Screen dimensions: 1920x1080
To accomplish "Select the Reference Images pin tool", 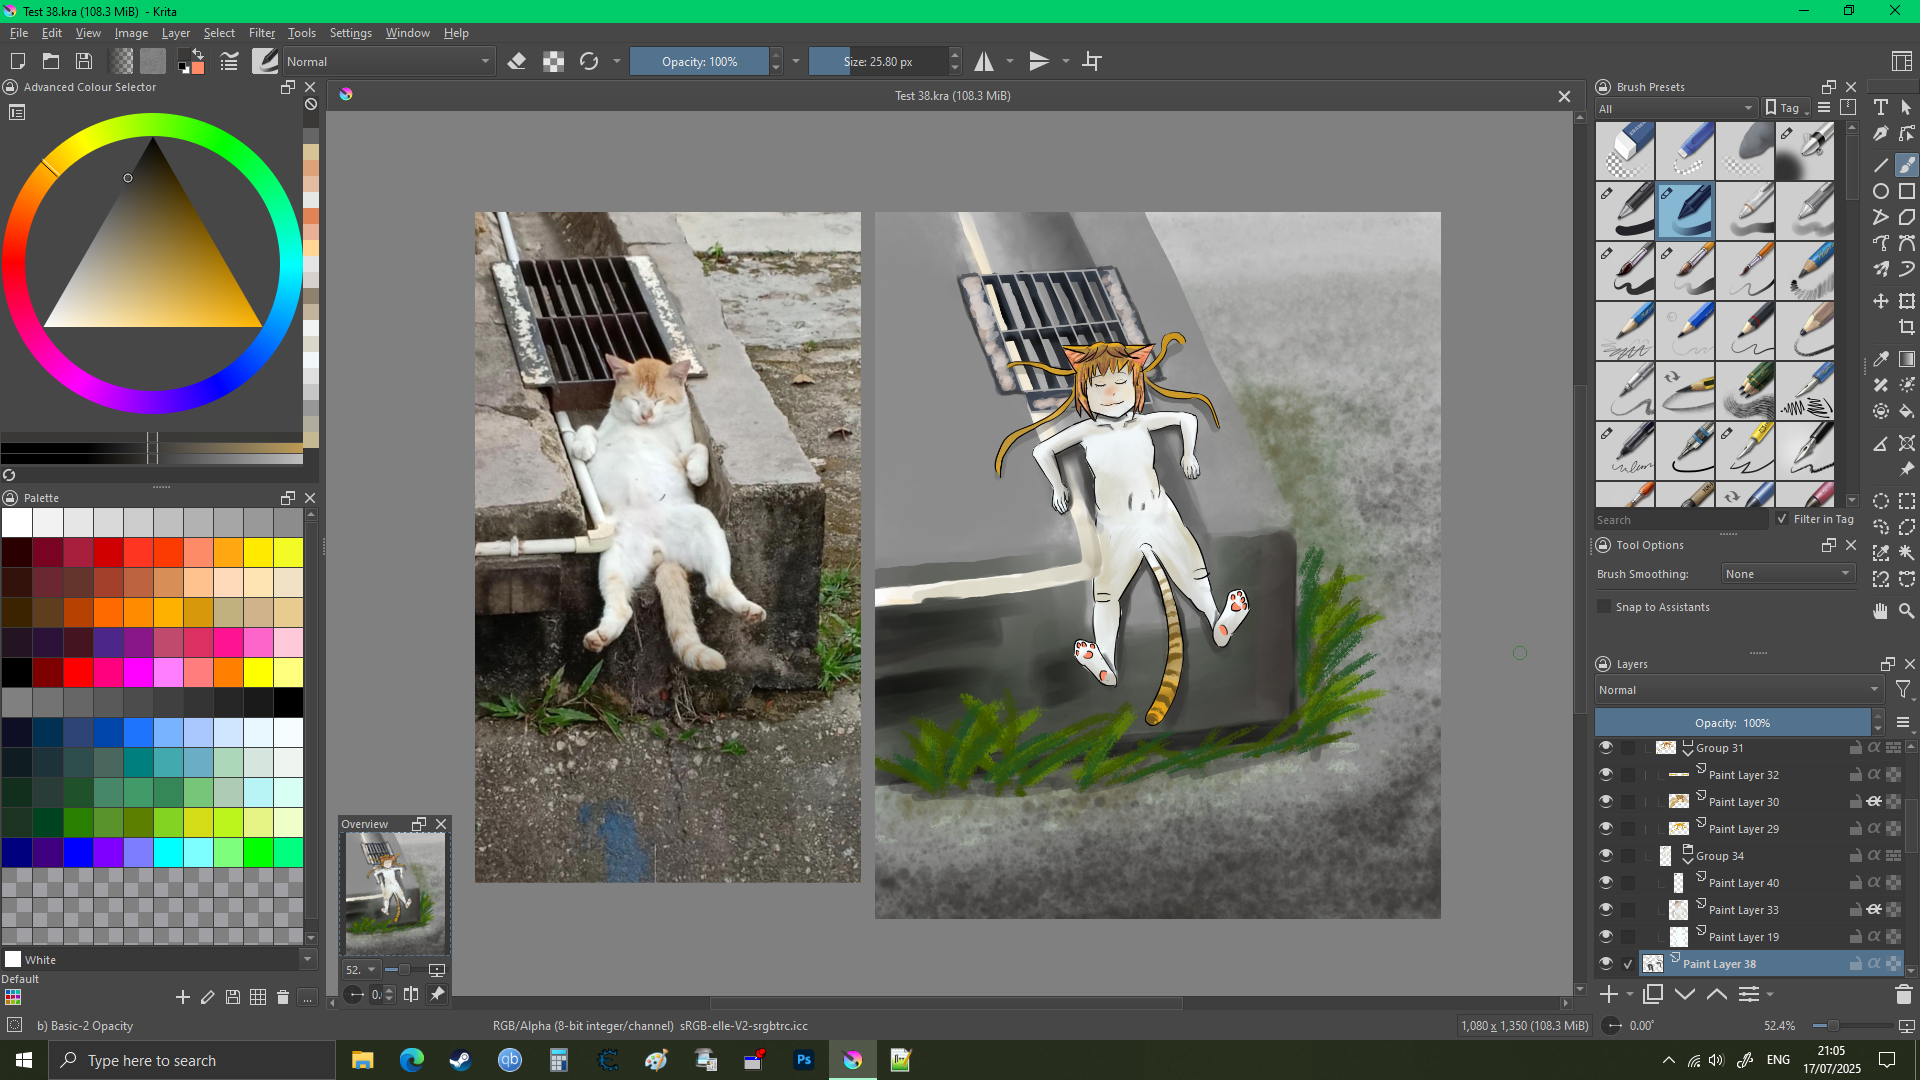I will [1907, 469].
